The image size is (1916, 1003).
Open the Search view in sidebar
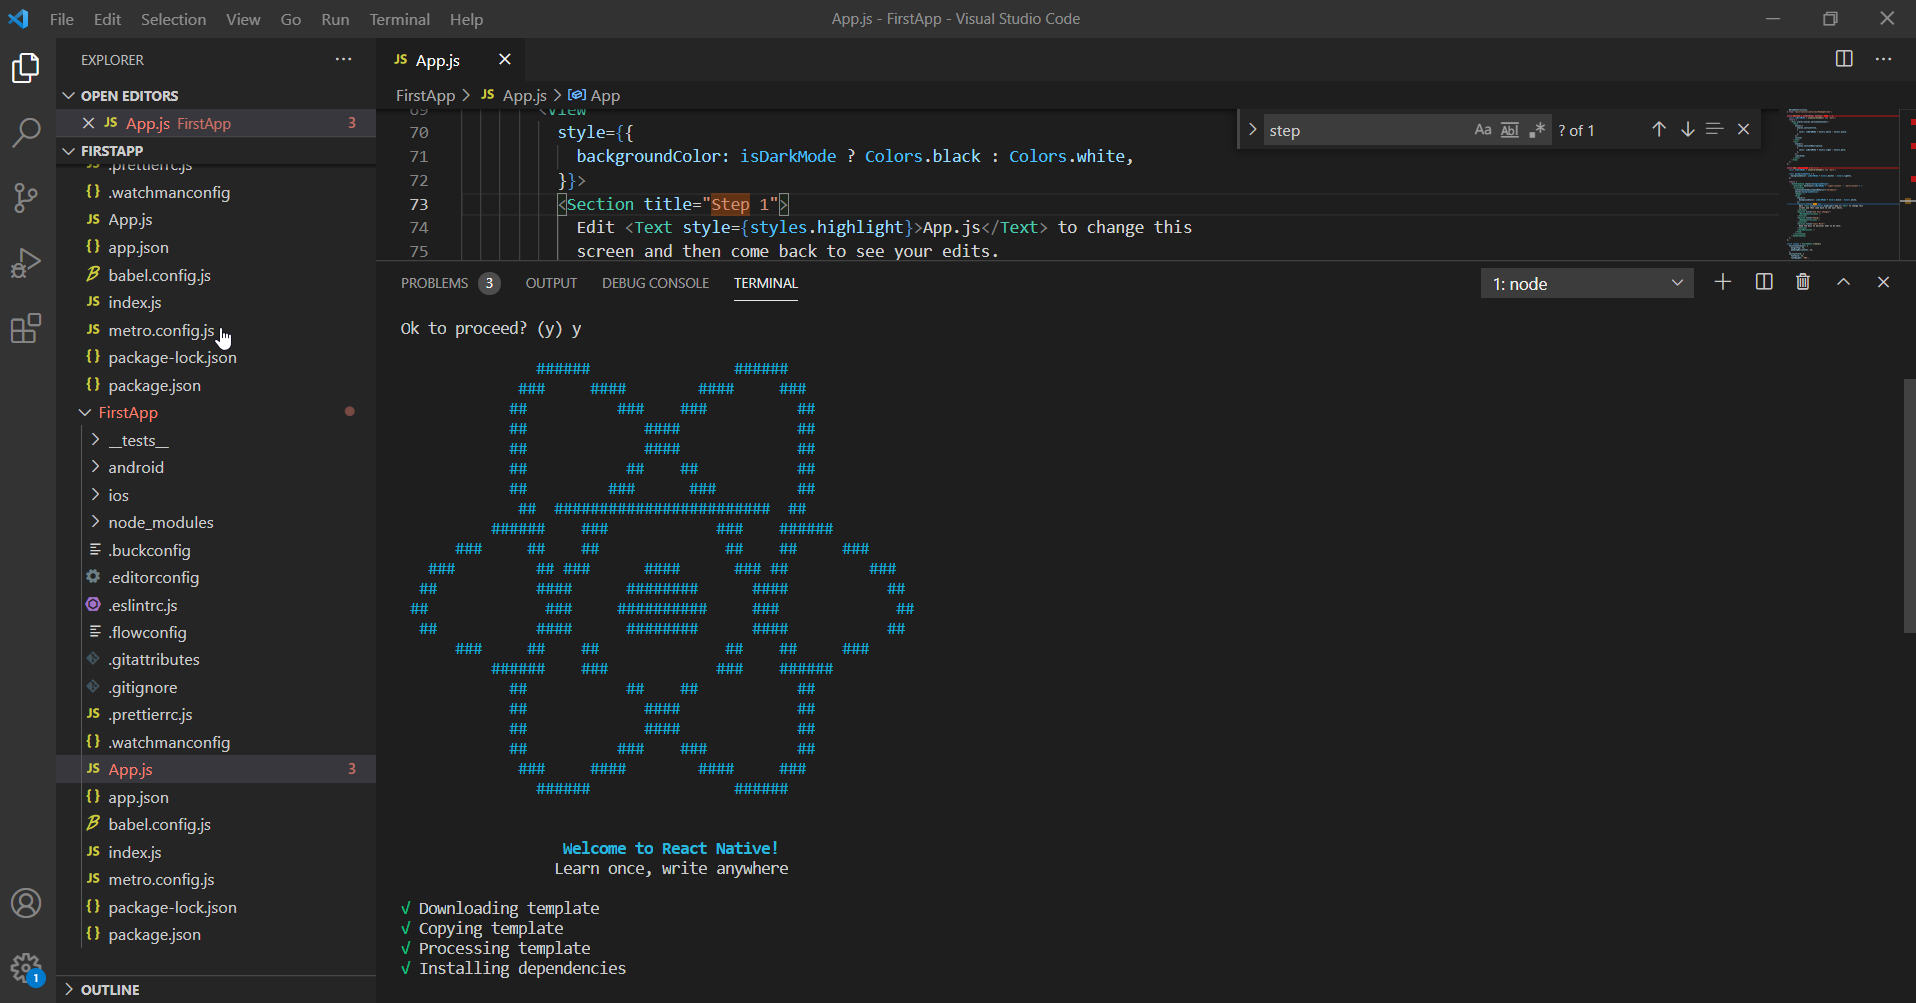pyautogui.click(x=25, y=131)
